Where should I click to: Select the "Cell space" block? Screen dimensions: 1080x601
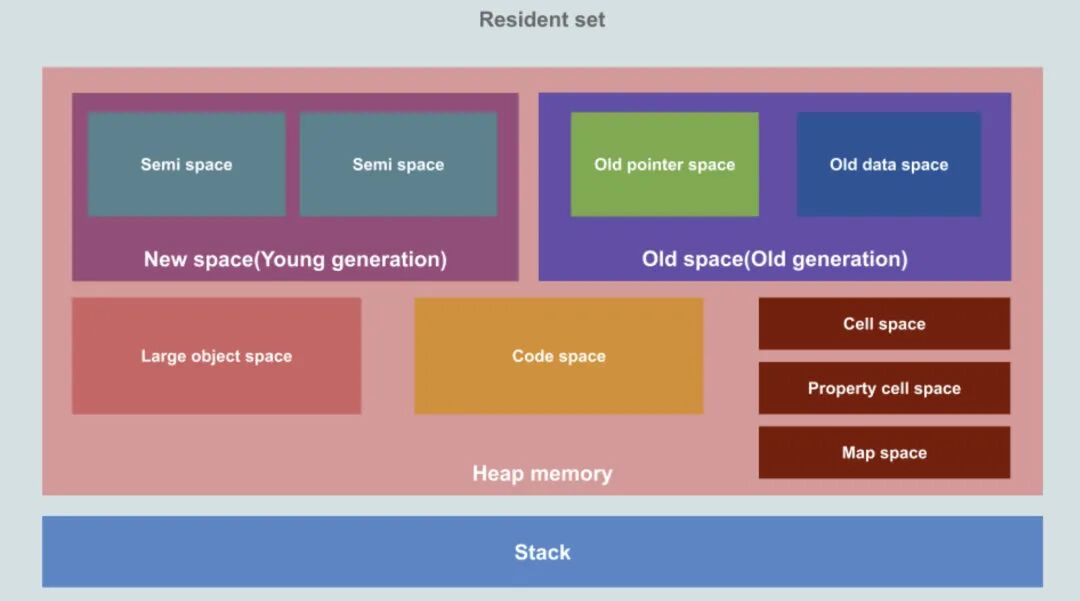click(x=884, y=324)
